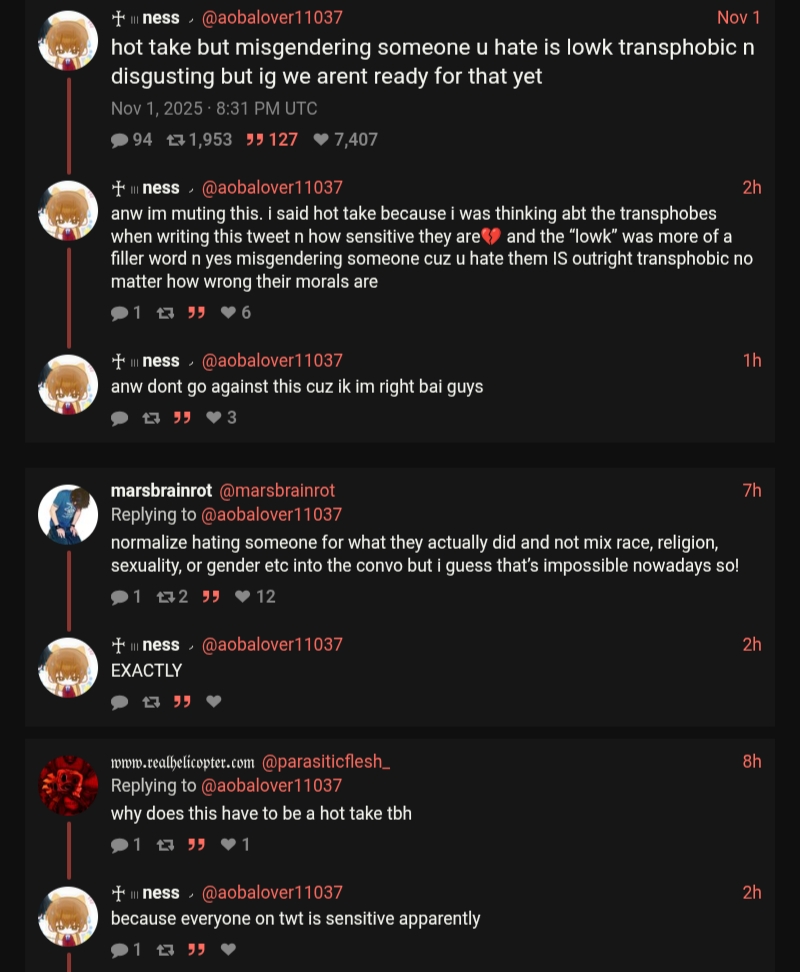Click heart icon on 'anw im muting this' tweet

click(x=229, y=312)
